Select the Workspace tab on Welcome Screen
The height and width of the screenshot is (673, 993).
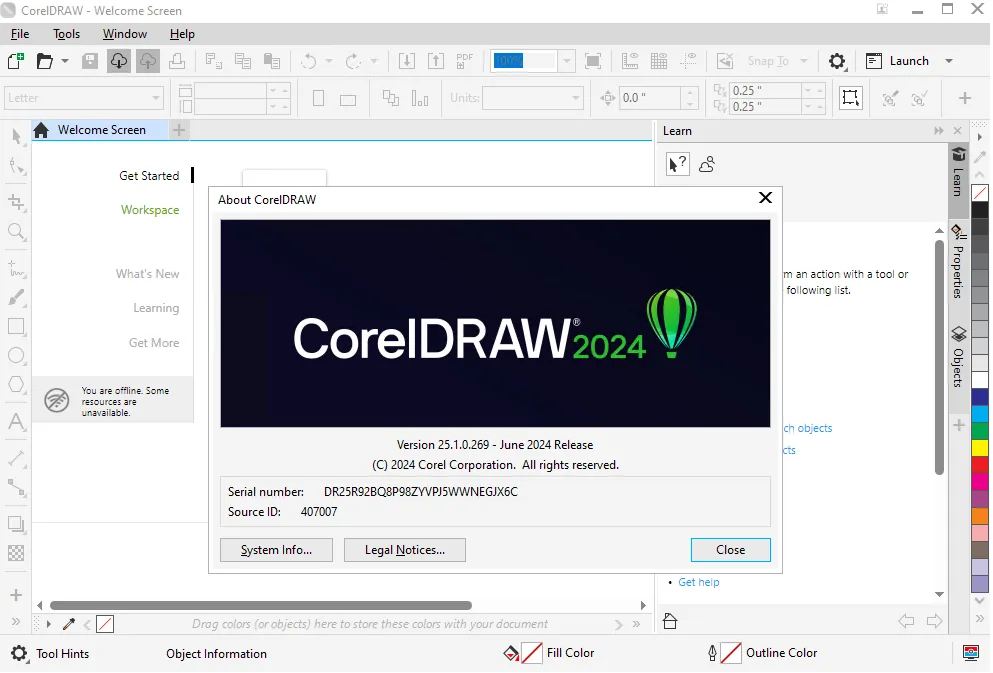pyautogui.click(x=150, y=210)
